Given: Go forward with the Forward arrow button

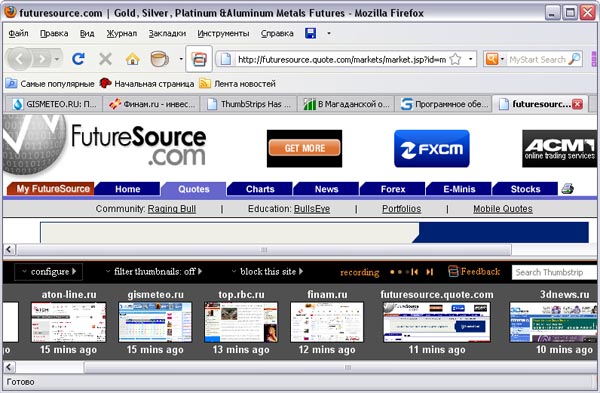Looking at the screenshot, I should 42,59.
